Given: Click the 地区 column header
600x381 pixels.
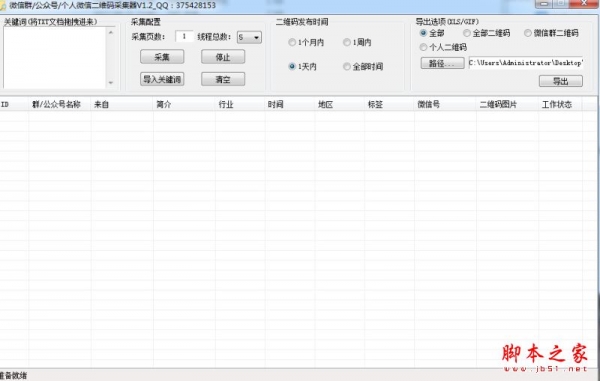Looking at the screenshot, I should click(339, 104).
